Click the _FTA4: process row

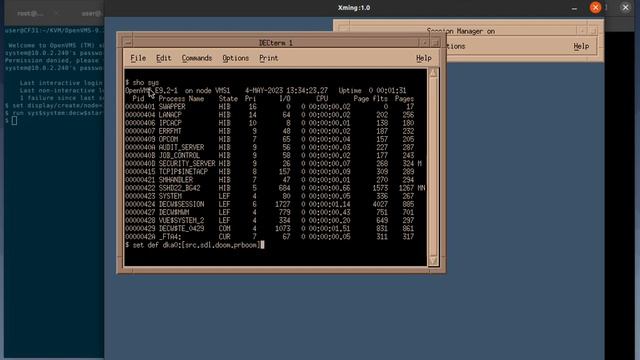click(270, 237)
